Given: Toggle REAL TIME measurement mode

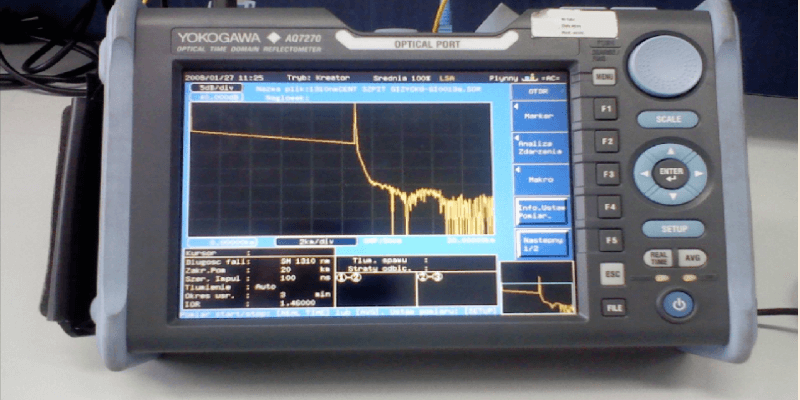Looking at the screenshot, I should tap(657, 258).
